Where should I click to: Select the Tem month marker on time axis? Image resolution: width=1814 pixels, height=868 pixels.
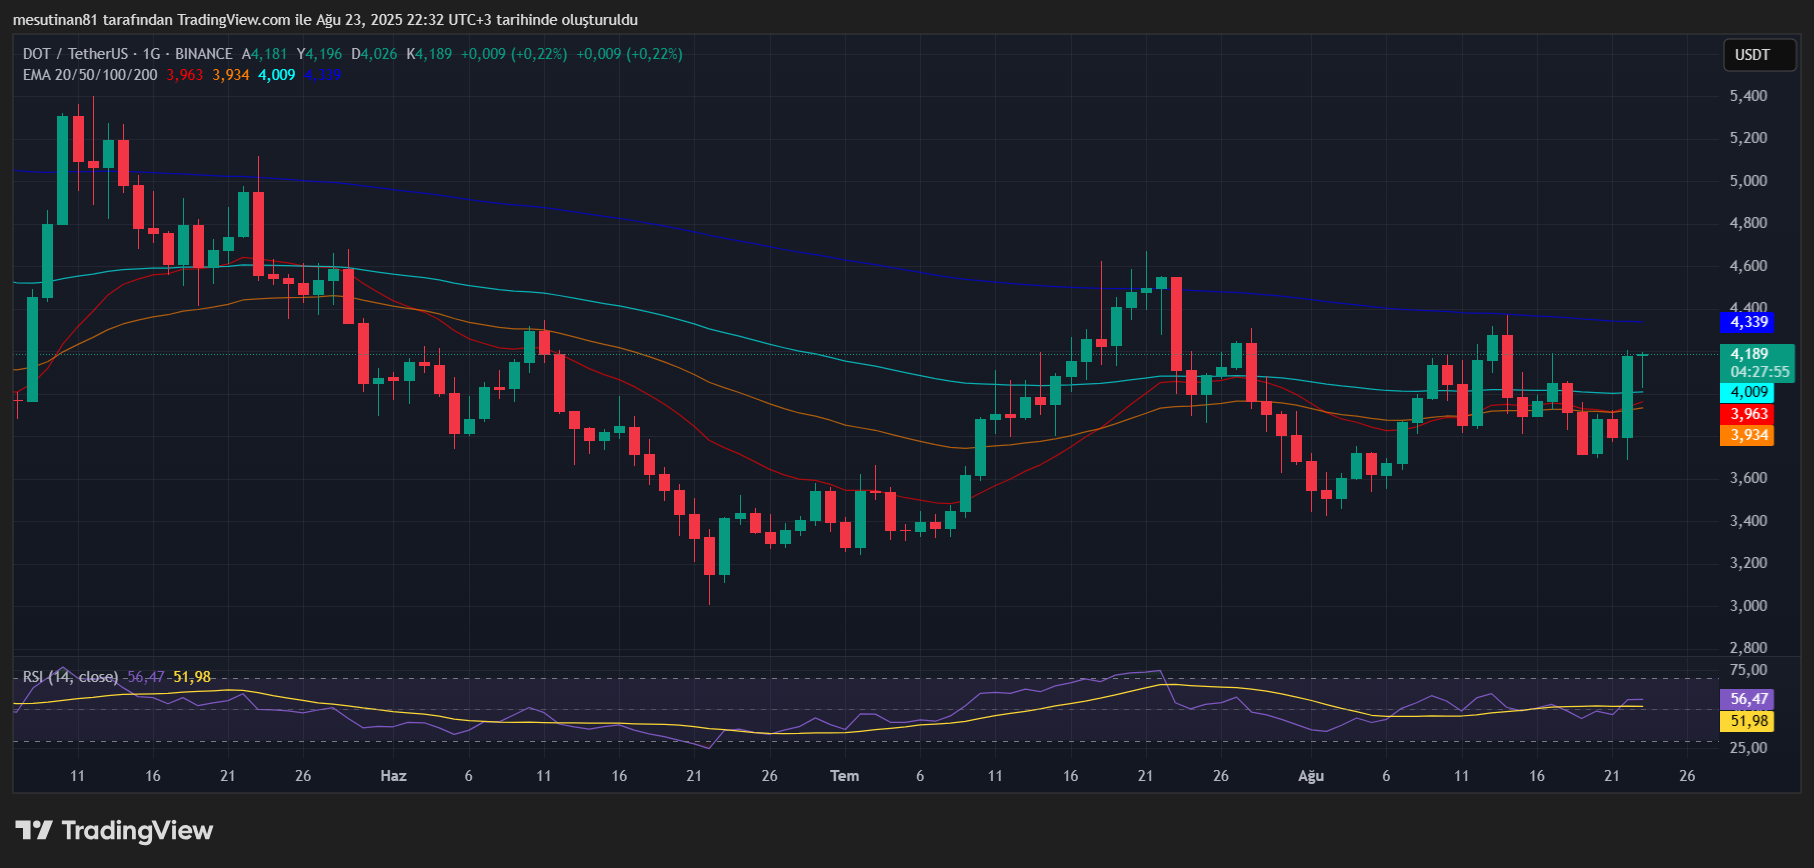tap(844, 776)
